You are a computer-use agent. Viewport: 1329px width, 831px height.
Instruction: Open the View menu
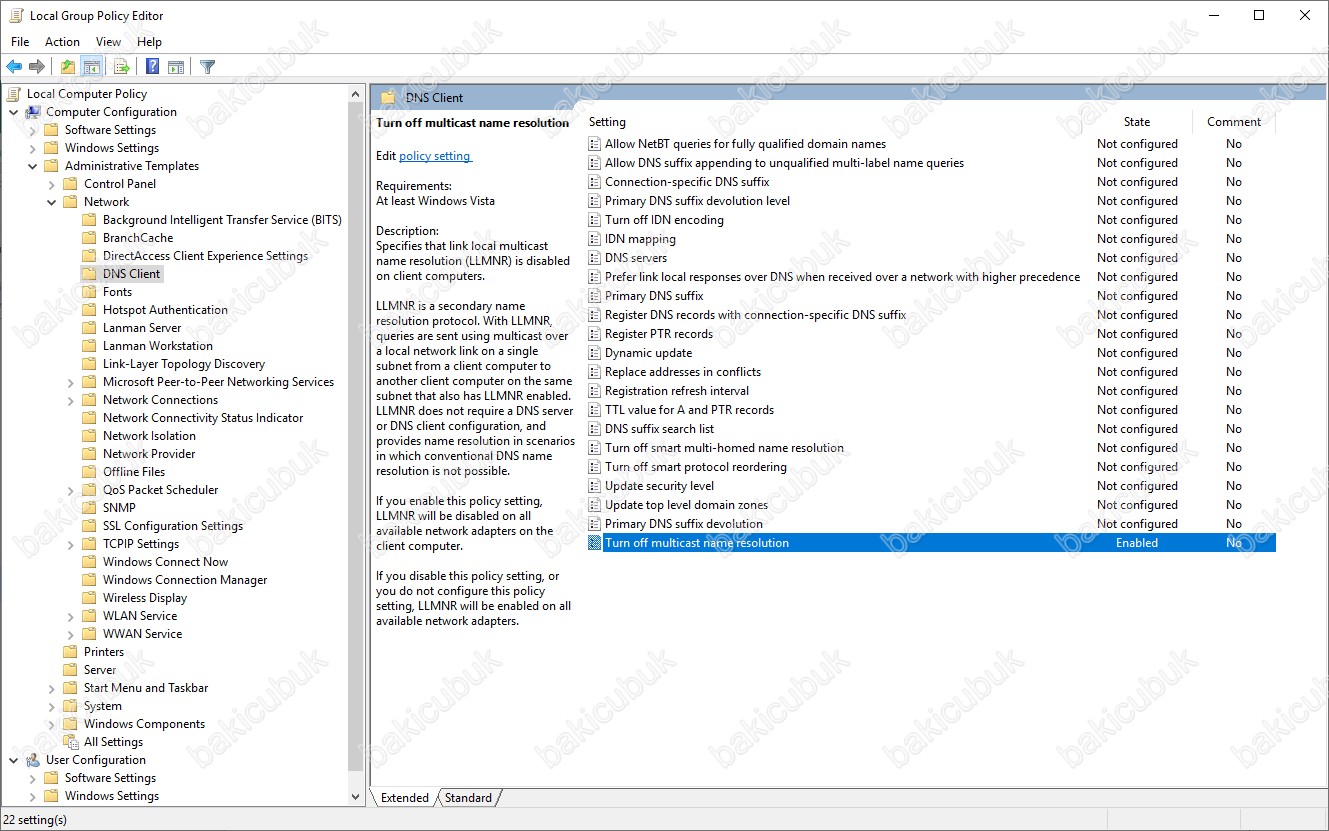pyautogui.click(x=108, y=42)
